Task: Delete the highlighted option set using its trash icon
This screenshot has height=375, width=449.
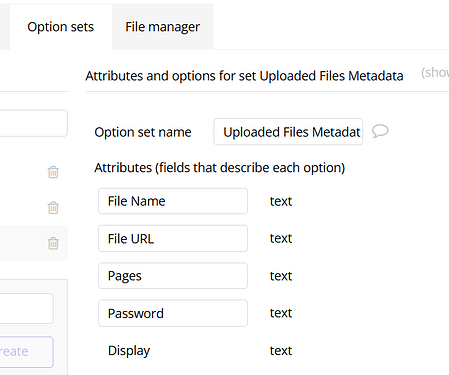Action: (x=53, y=243)
